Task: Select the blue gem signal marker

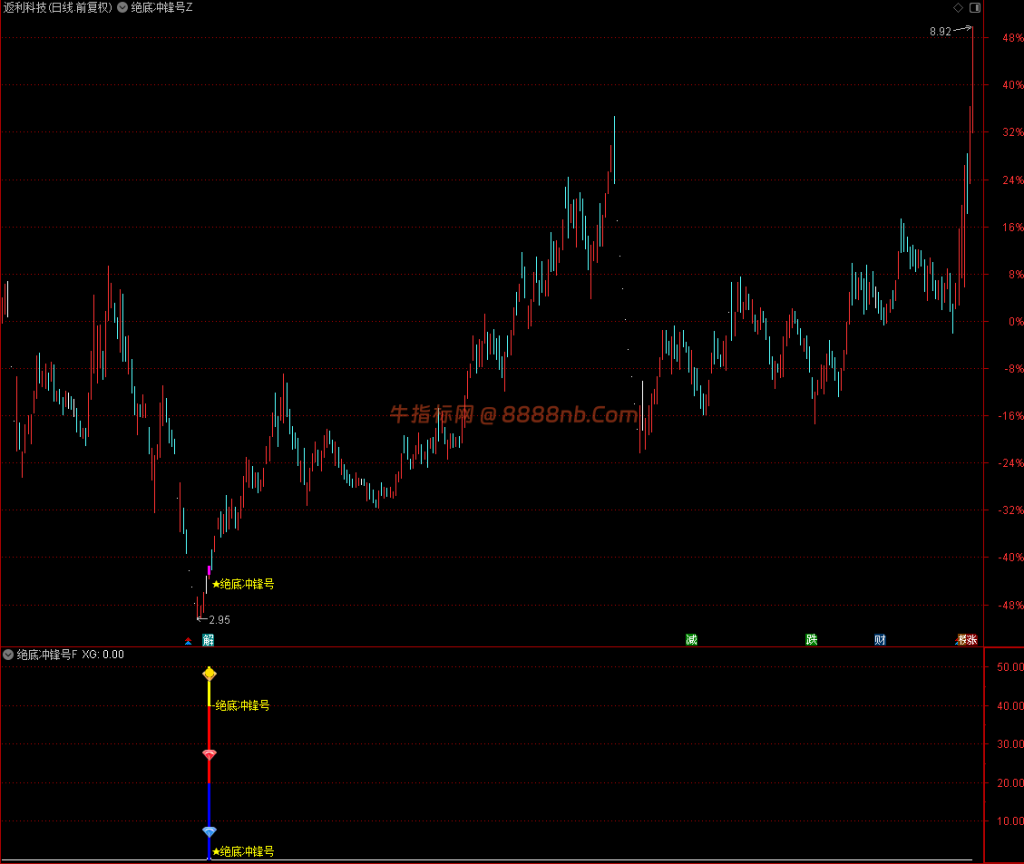Action: (209, 831)
